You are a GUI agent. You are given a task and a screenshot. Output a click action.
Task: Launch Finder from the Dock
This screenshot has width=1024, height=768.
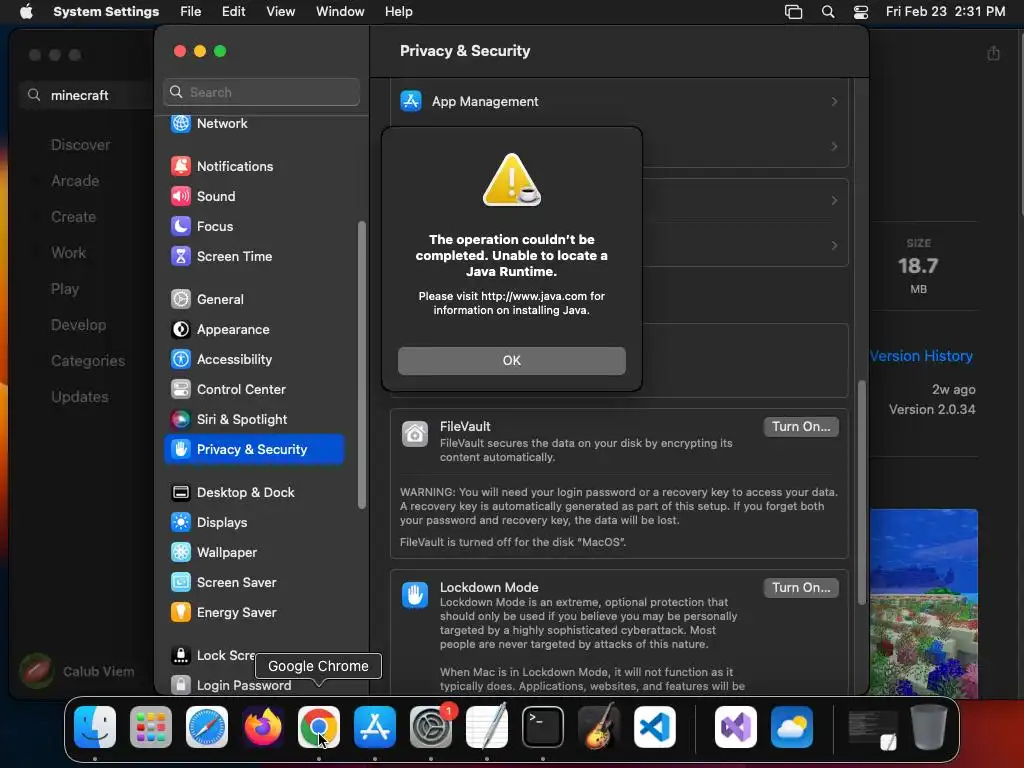pyautogui.click(x=95, y=727)
